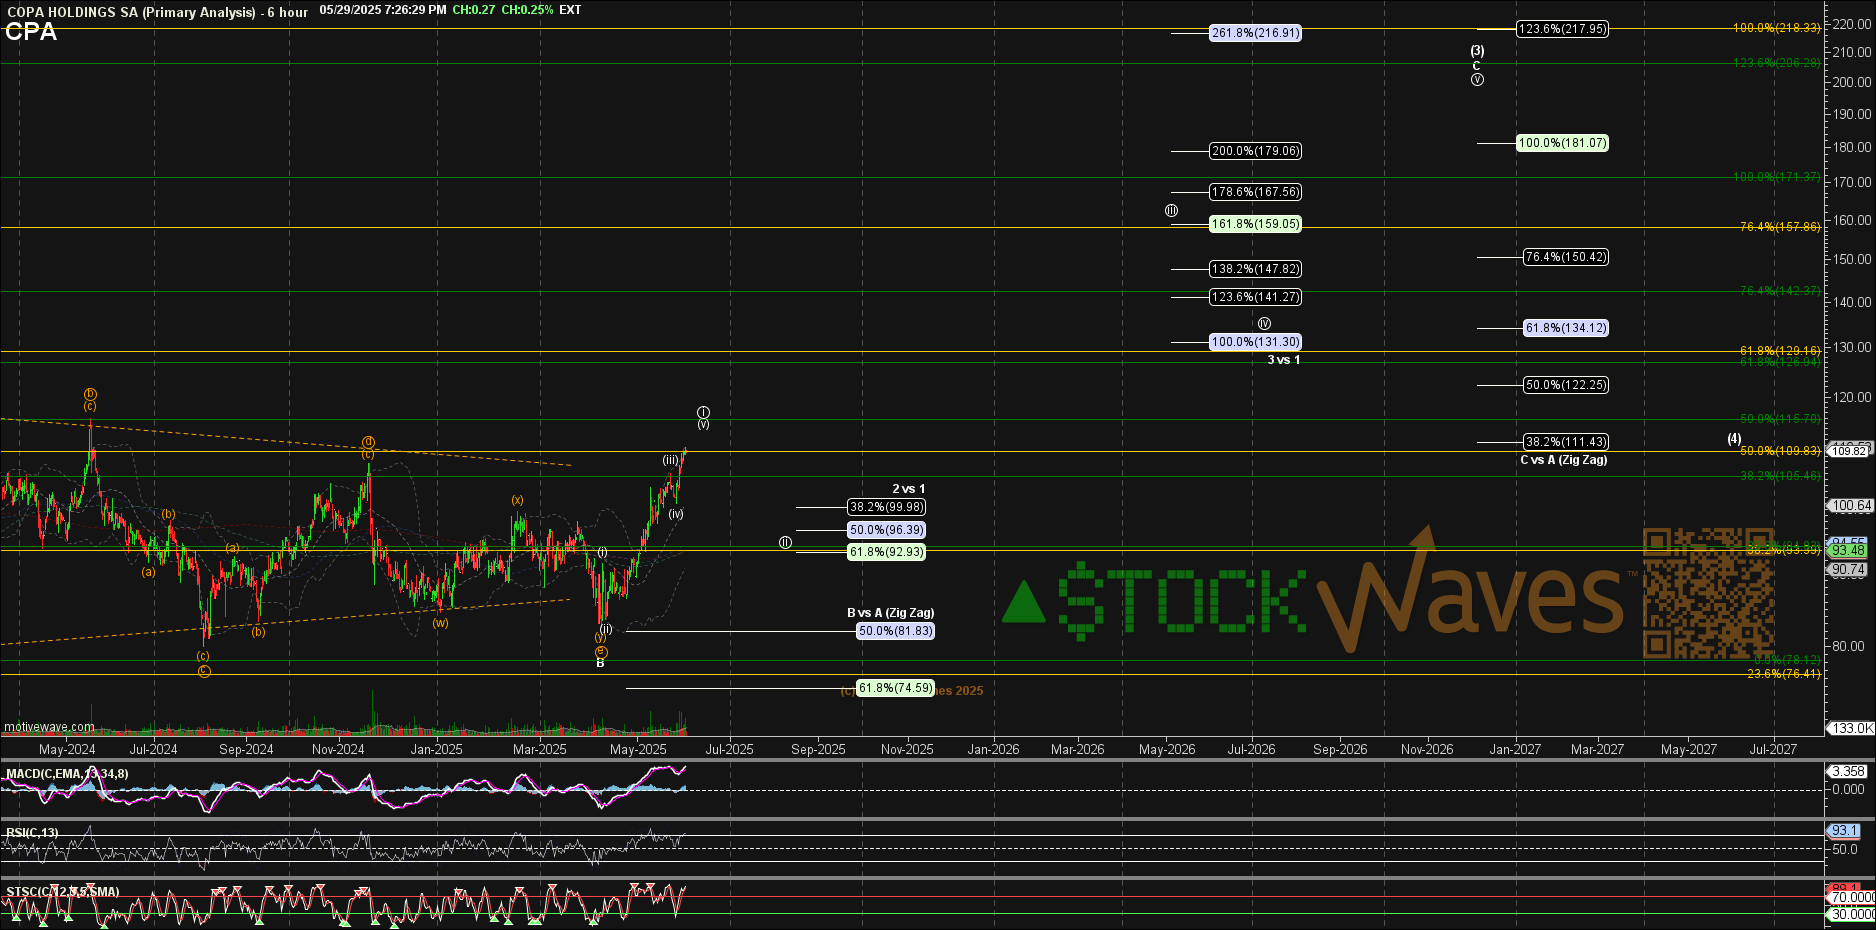Select the May-2024 date axis label

pos(67,749)
